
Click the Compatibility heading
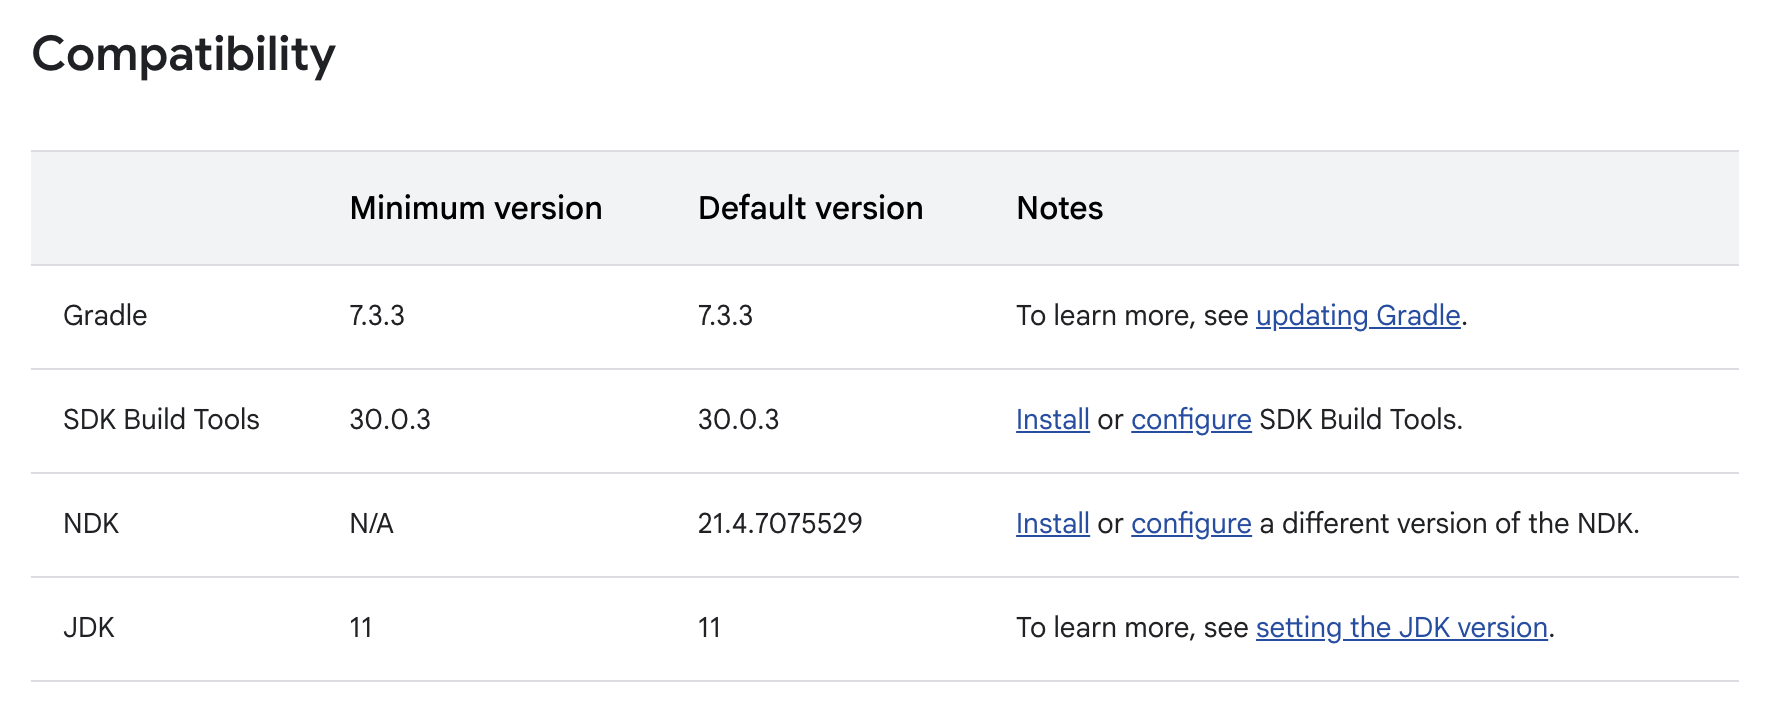pos(184,54)
